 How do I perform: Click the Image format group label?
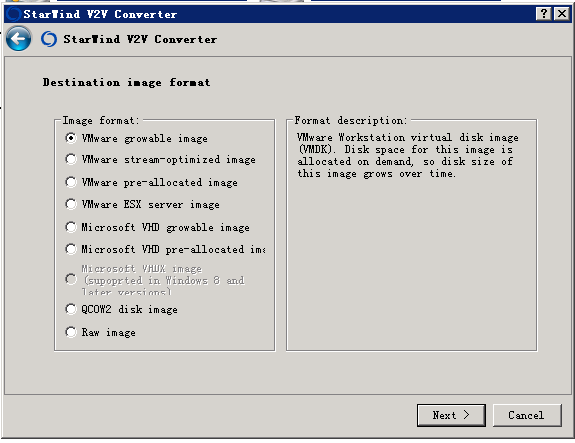click(101, 120)
